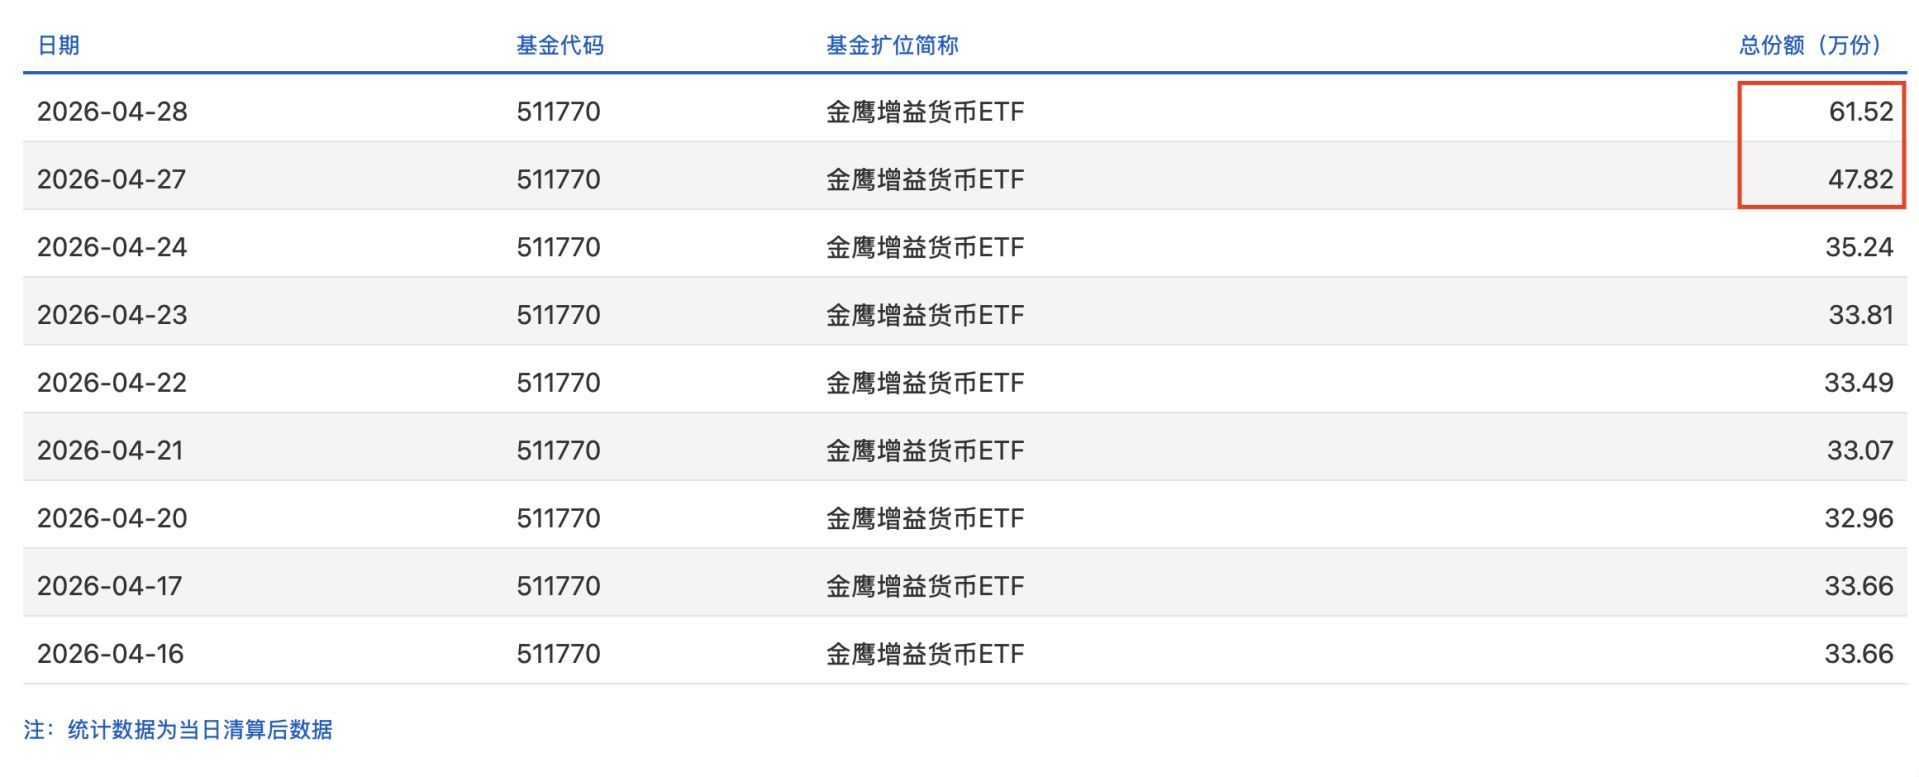The image size is (1919, 777).
Task: Click fund name in 2026-04-16 row
Action: click(924, 654)
